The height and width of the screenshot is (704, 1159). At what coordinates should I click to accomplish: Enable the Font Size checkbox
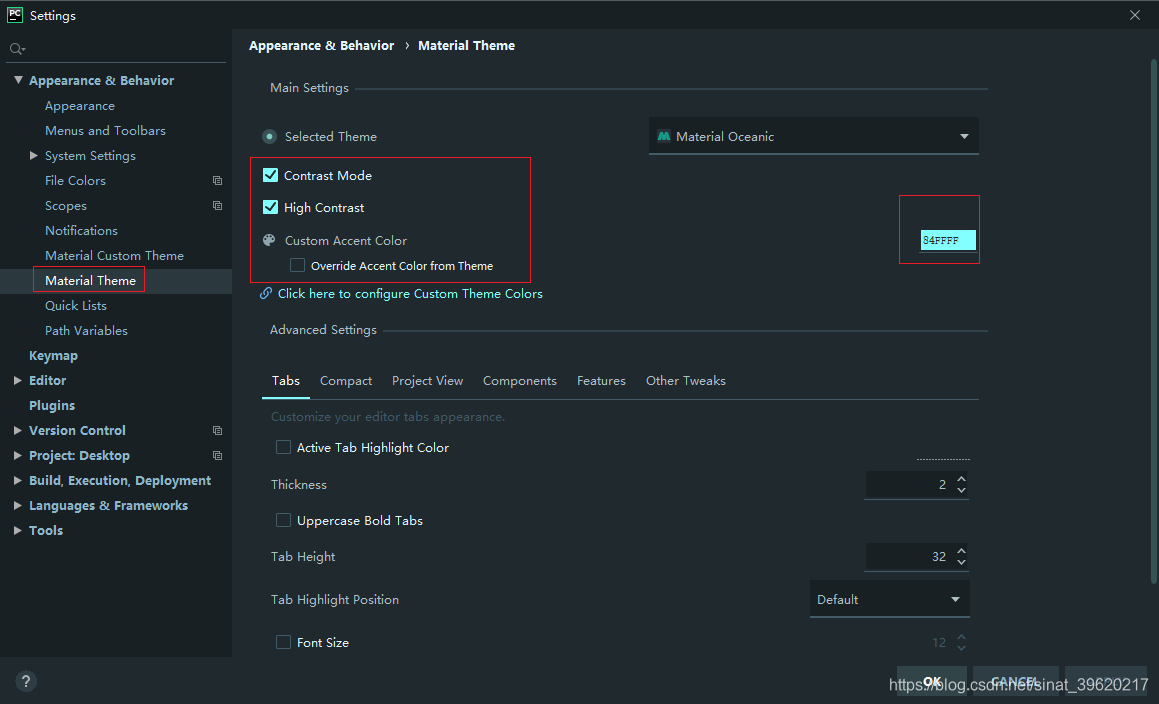tap(283, 643)
